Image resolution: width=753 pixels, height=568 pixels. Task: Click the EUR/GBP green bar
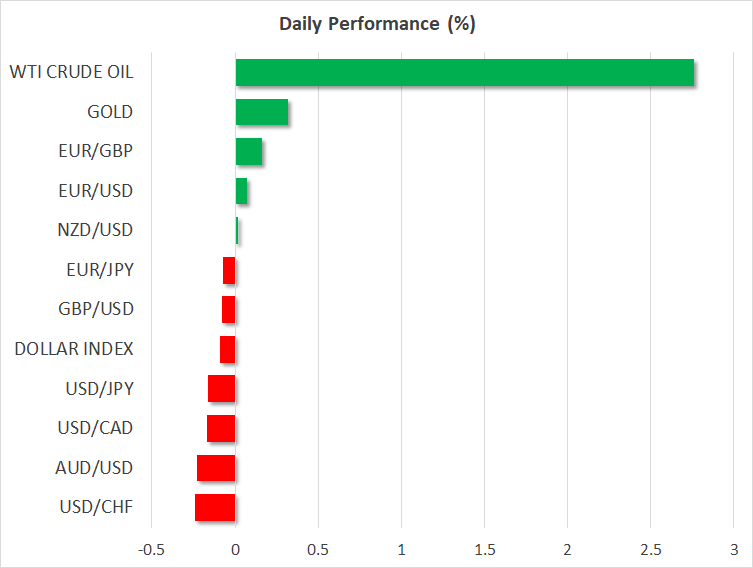[x=248, y=152]
